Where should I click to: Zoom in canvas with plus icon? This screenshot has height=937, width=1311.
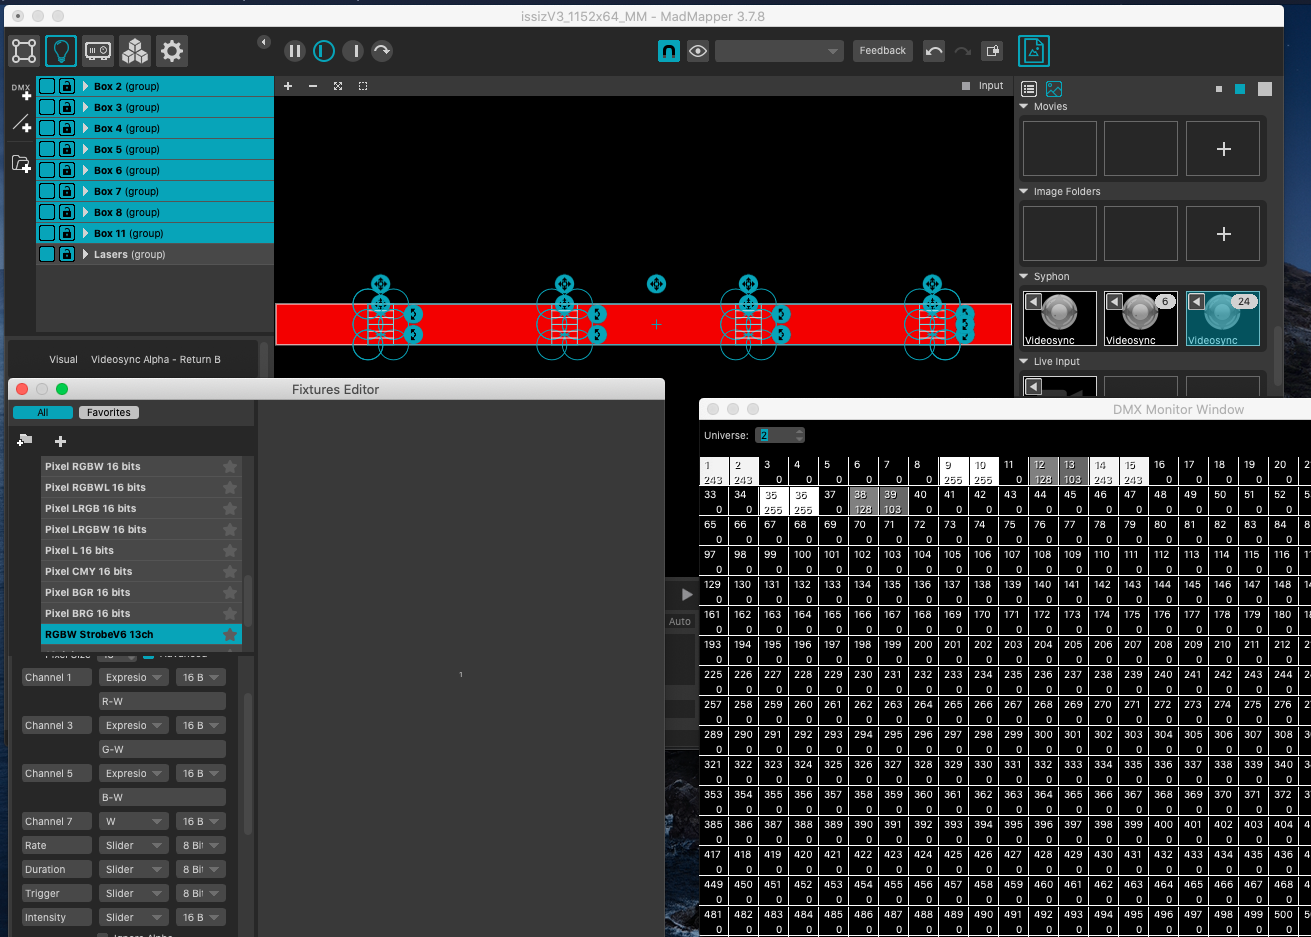click(288, 86)
